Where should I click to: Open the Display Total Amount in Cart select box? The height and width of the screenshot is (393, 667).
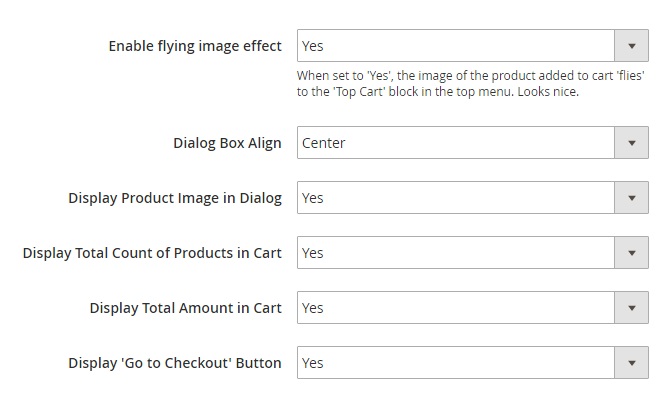pyautogui.click(x=473, y=308)
